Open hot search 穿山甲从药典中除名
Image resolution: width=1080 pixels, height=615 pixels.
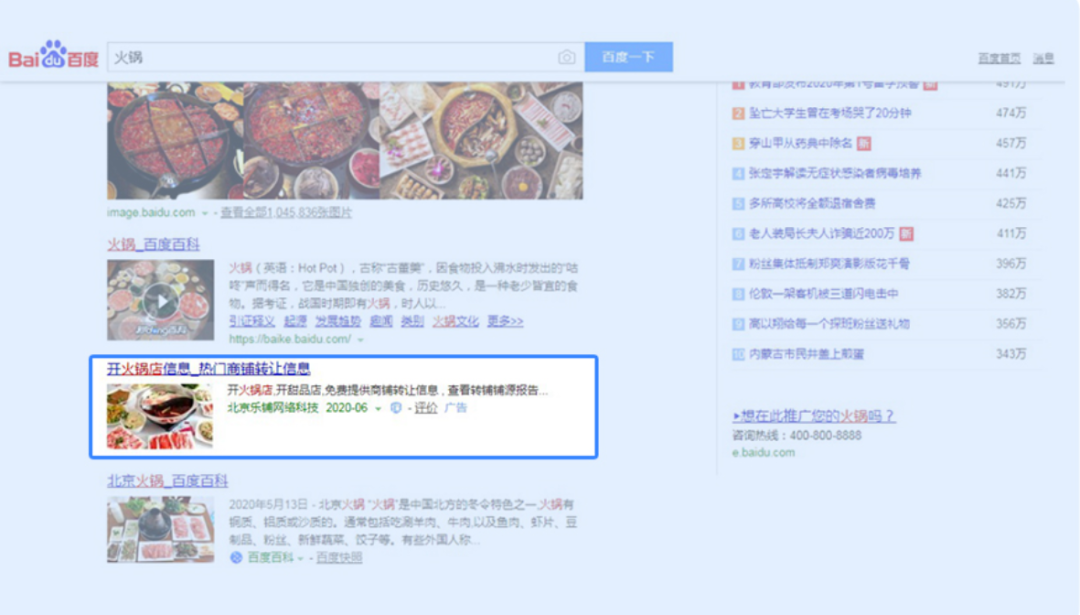tap(800, 143)
